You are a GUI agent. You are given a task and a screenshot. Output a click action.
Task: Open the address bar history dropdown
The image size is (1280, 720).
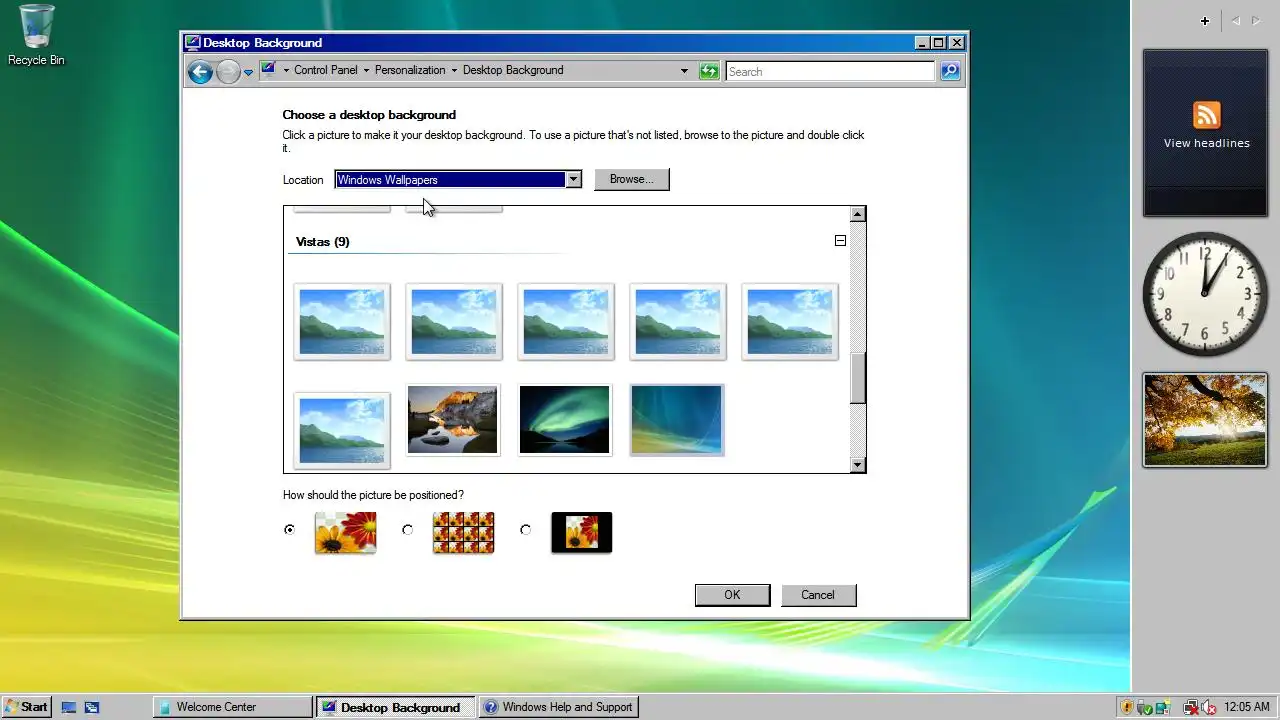coord(684,71)
